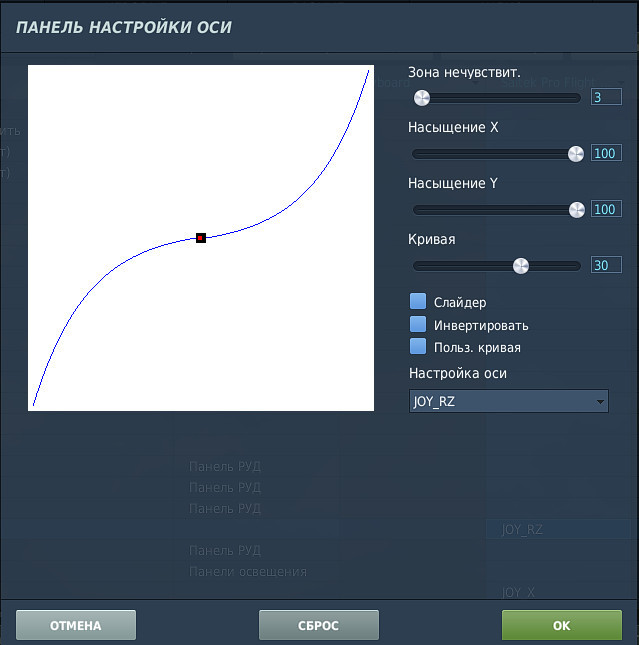Toggle the Инвертировать checkbox
This screenshot has width=639, height=645.
click(x=418, y=324)
